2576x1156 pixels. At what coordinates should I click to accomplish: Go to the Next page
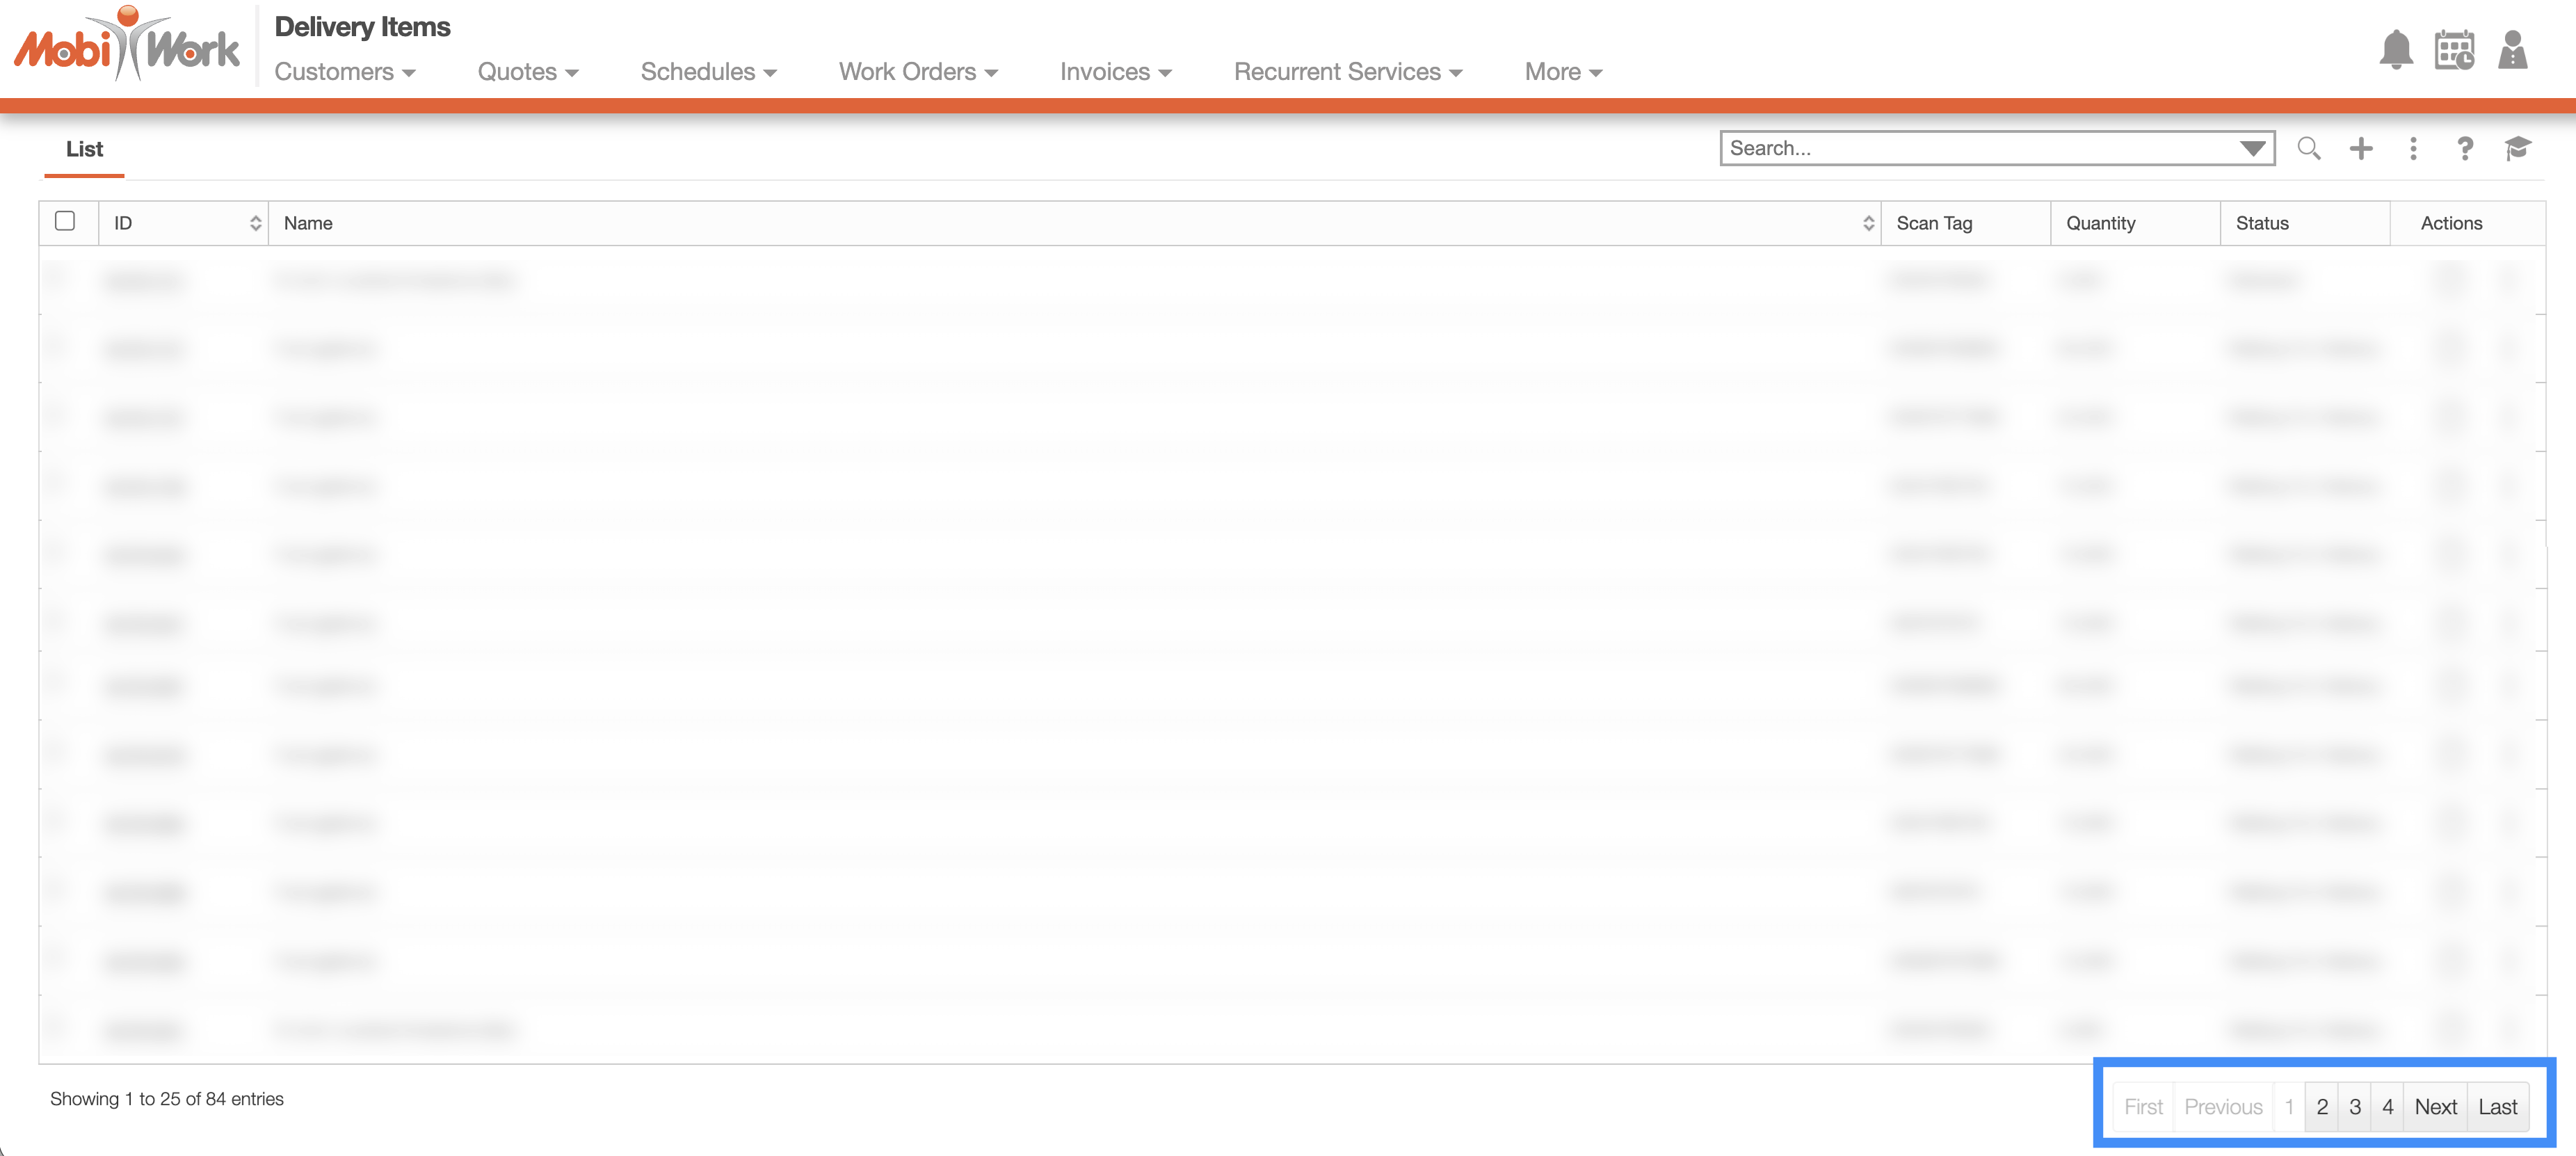(2436, 1107)
